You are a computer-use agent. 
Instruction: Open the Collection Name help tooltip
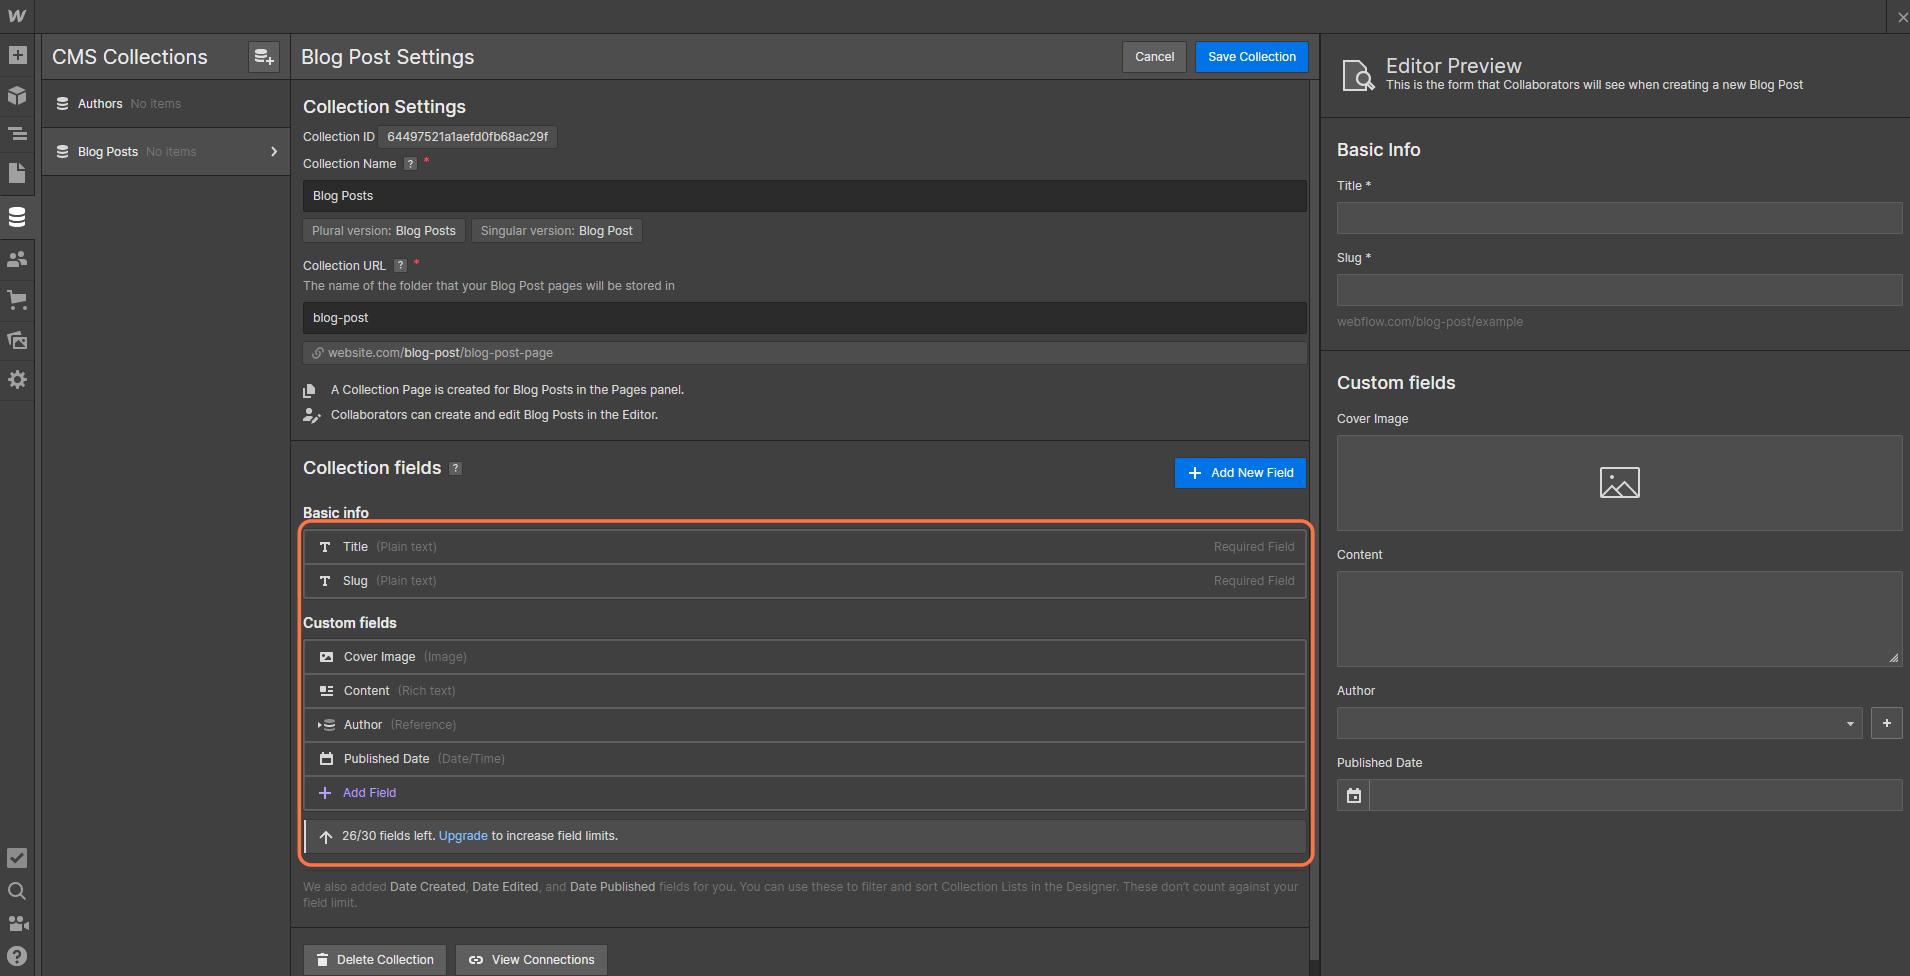(x=409, y=163)
